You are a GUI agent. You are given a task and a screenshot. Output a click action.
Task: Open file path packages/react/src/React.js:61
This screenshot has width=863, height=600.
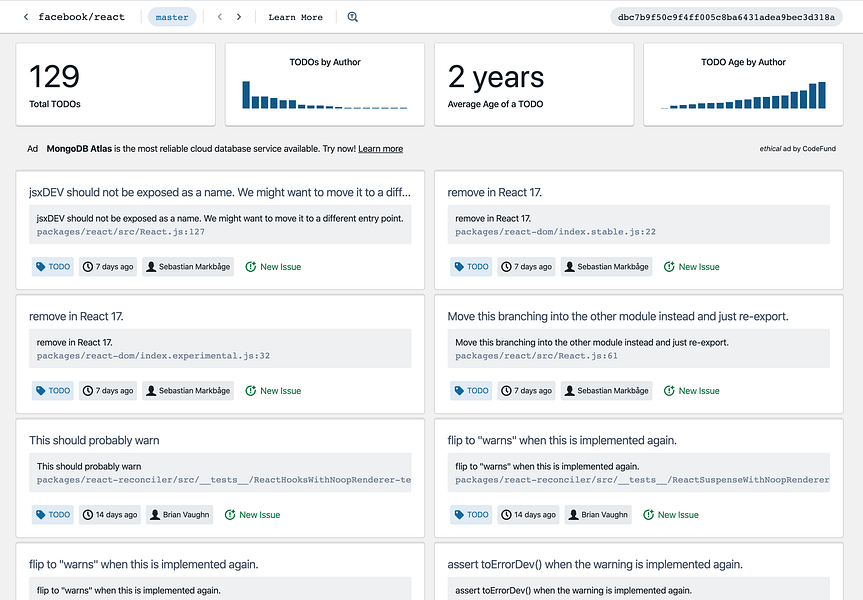point(536,356)
